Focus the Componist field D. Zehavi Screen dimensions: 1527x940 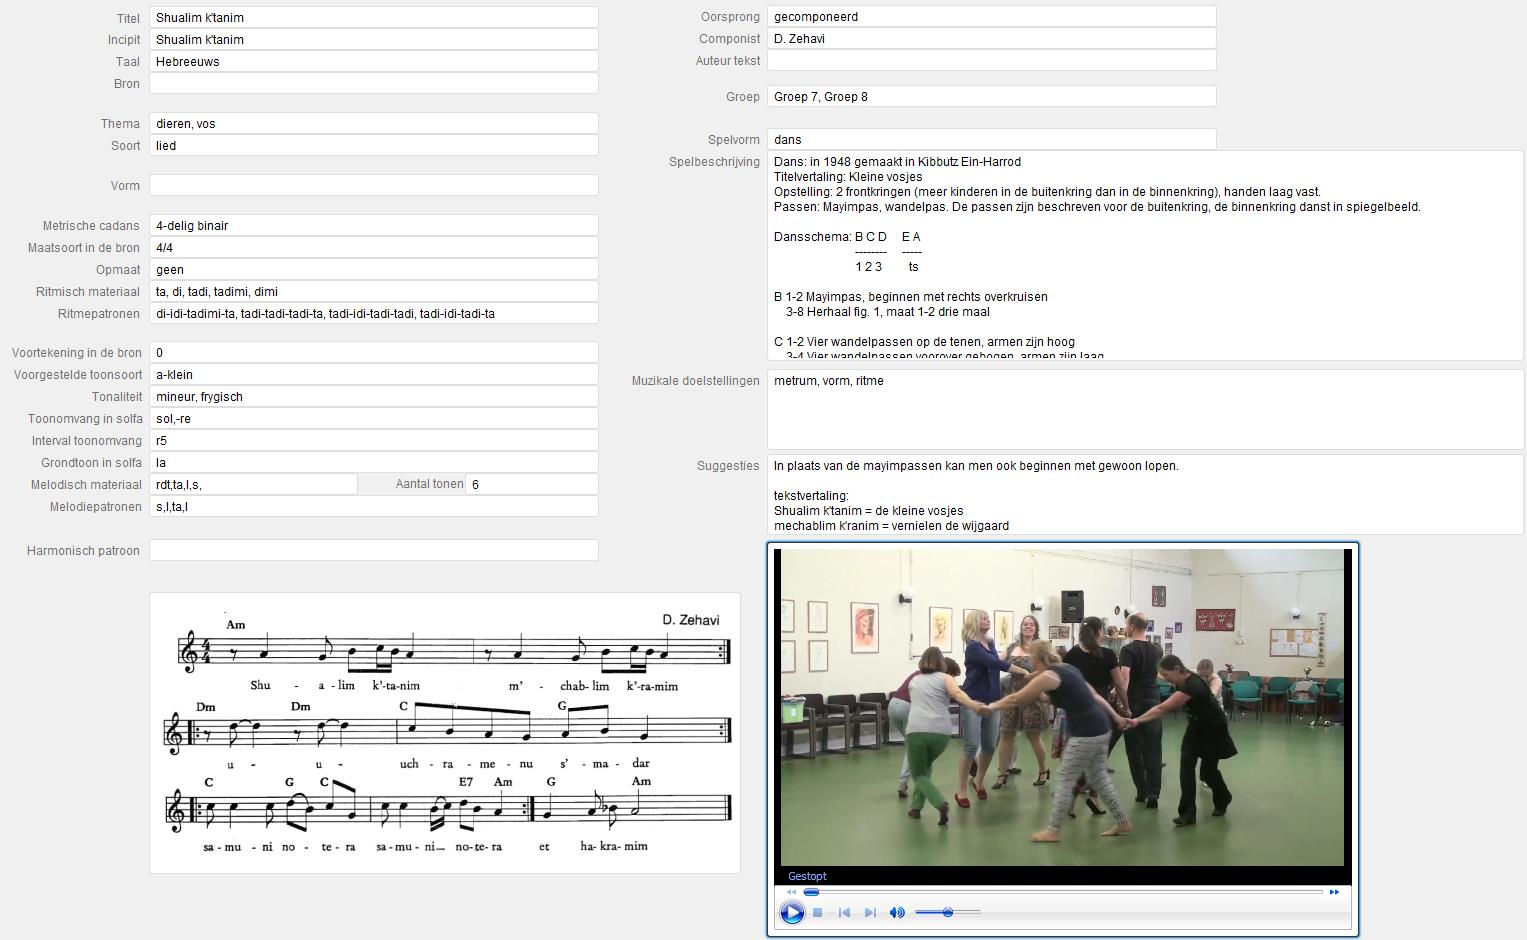pyautogui.click(x=990, y=39)
